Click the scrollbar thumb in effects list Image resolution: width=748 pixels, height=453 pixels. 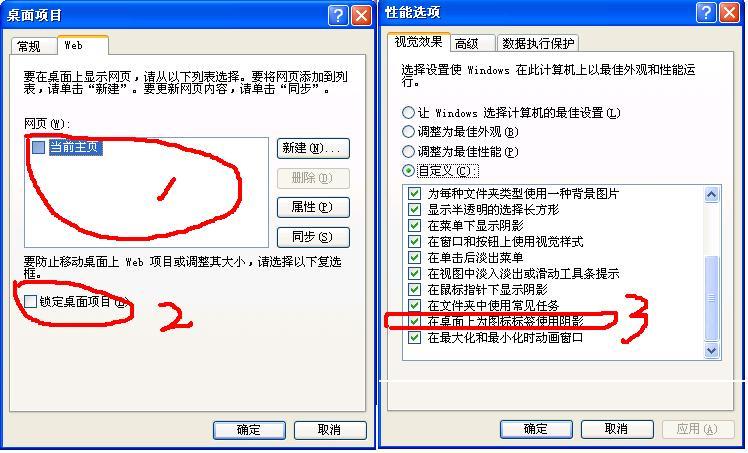(711, 298)
